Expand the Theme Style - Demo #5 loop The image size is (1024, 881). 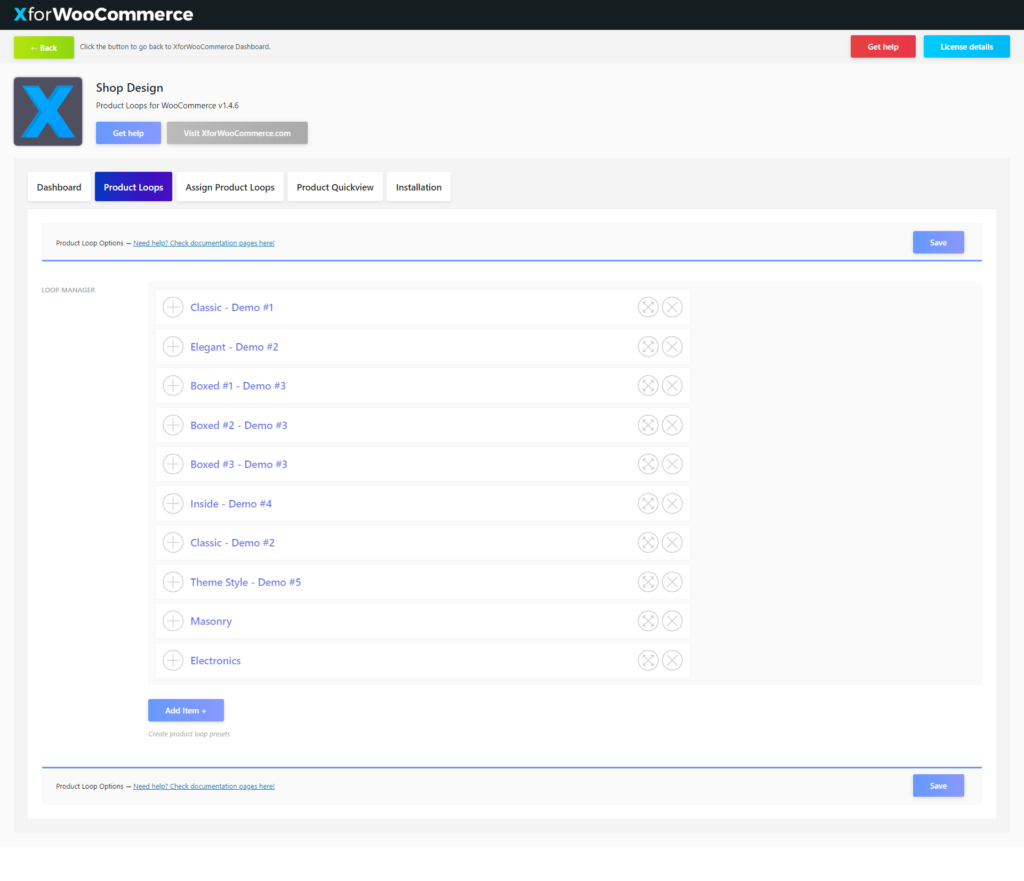click(x=173, y=582)
